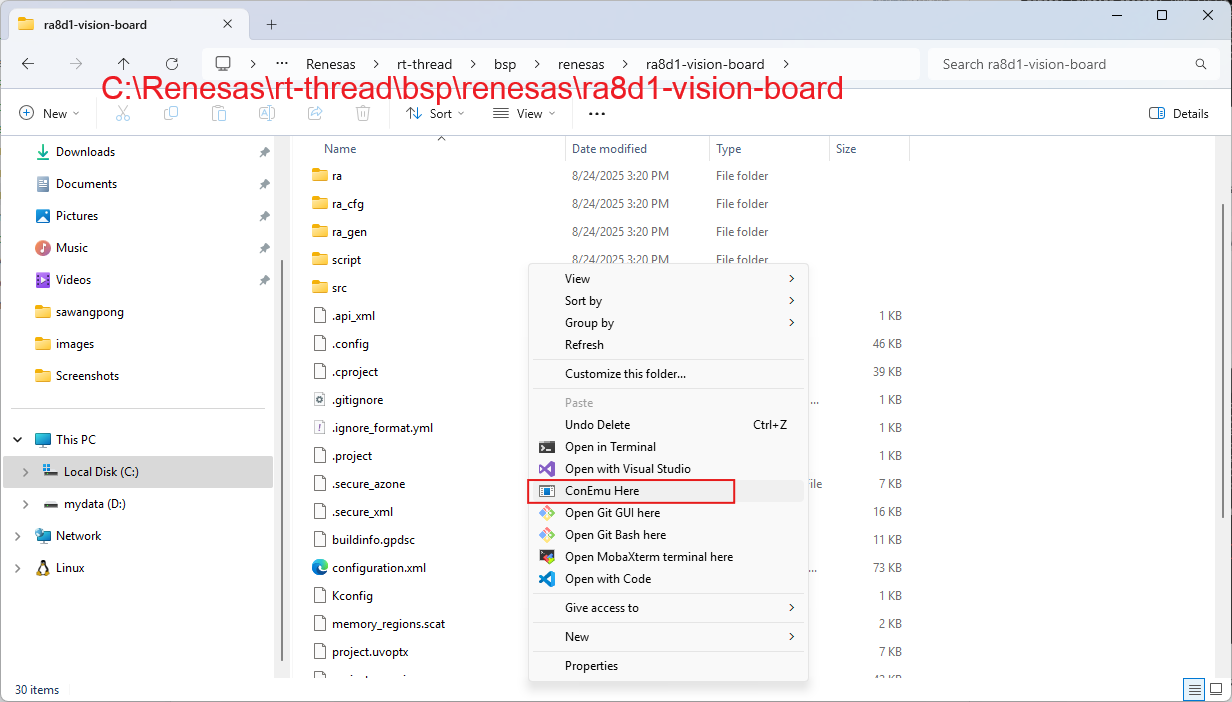Click the Back navigation arrow
This screenshot has height=702, width=1232.
coord(28,64)
